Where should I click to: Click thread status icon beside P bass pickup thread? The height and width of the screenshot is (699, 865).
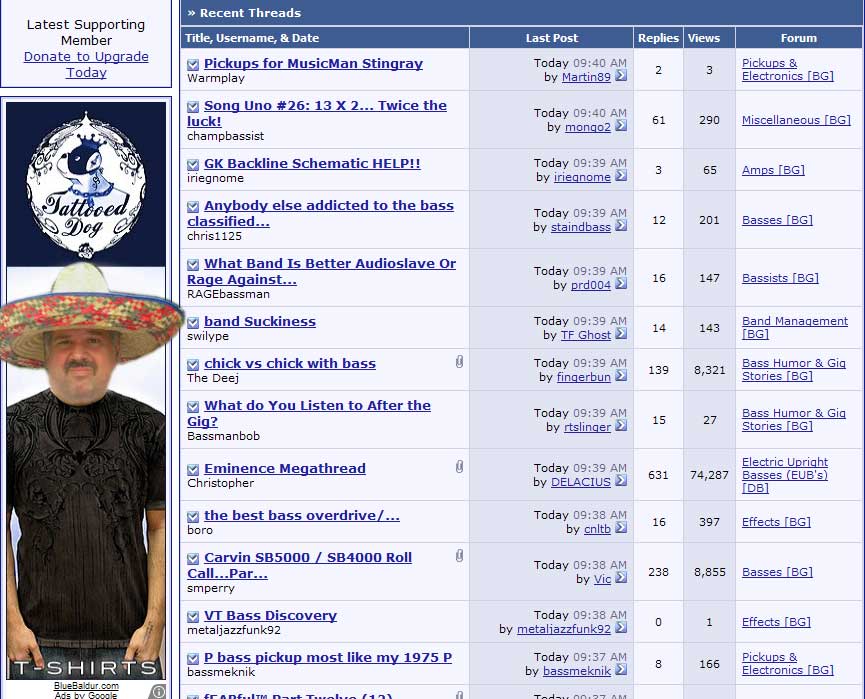[193, 658]
